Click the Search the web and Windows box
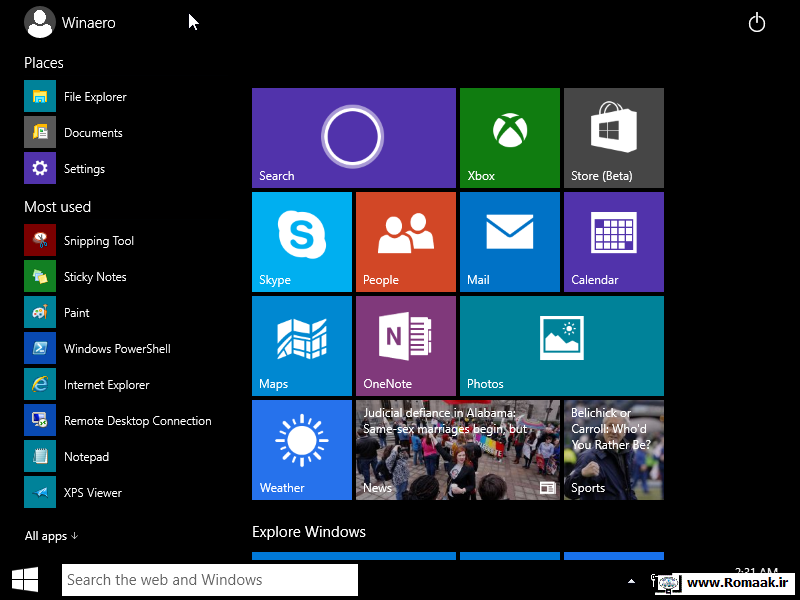The width and height of the screenshot is (800, 600). pos(210,580)
